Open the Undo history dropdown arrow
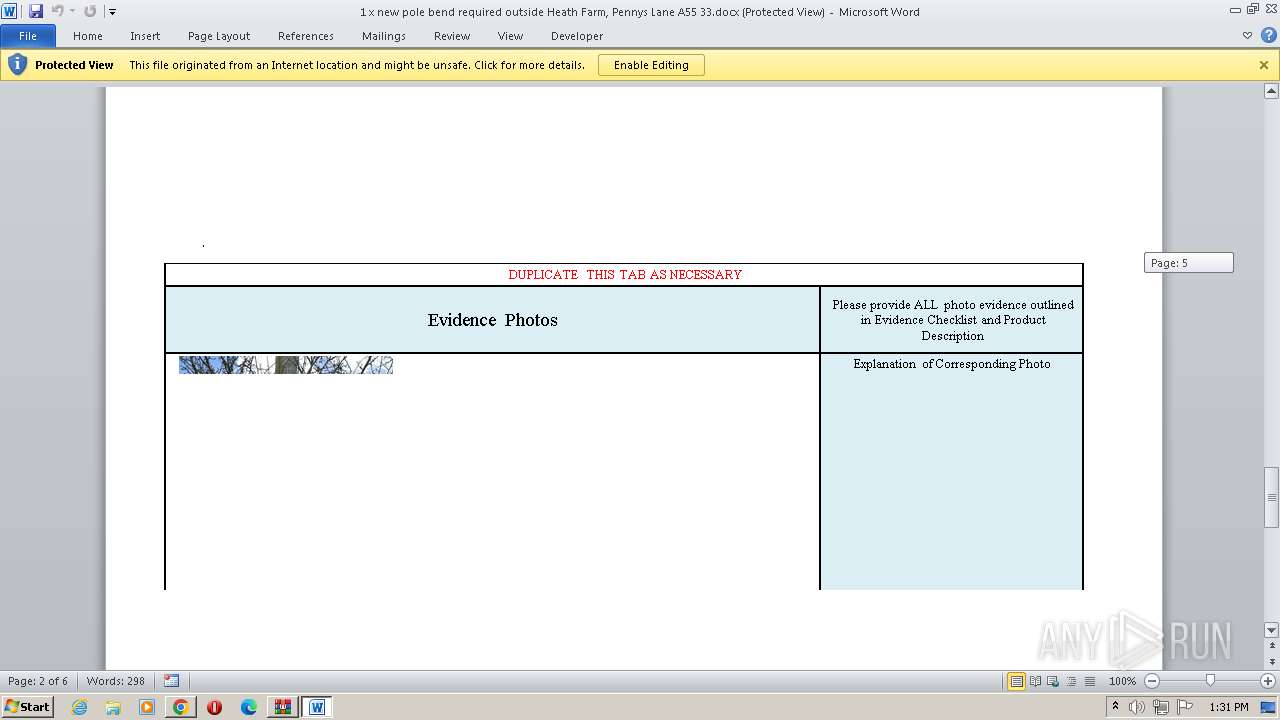The image size is (1280, 720). coord(72,11)
